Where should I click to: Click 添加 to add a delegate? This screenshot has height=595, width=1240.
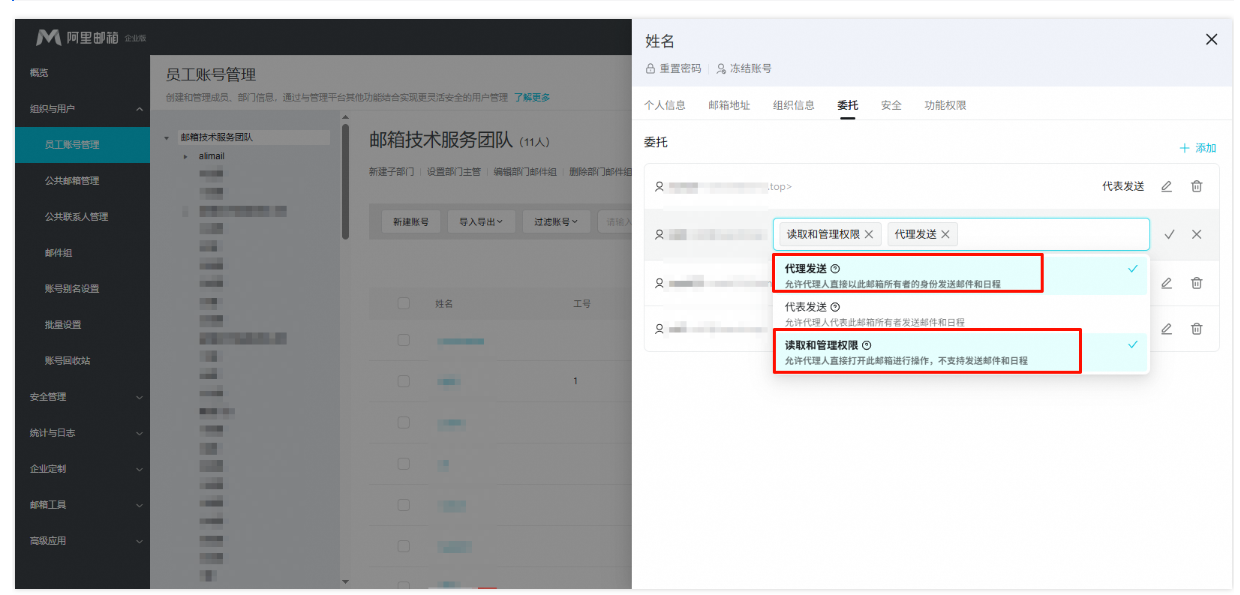(1198, 148)
